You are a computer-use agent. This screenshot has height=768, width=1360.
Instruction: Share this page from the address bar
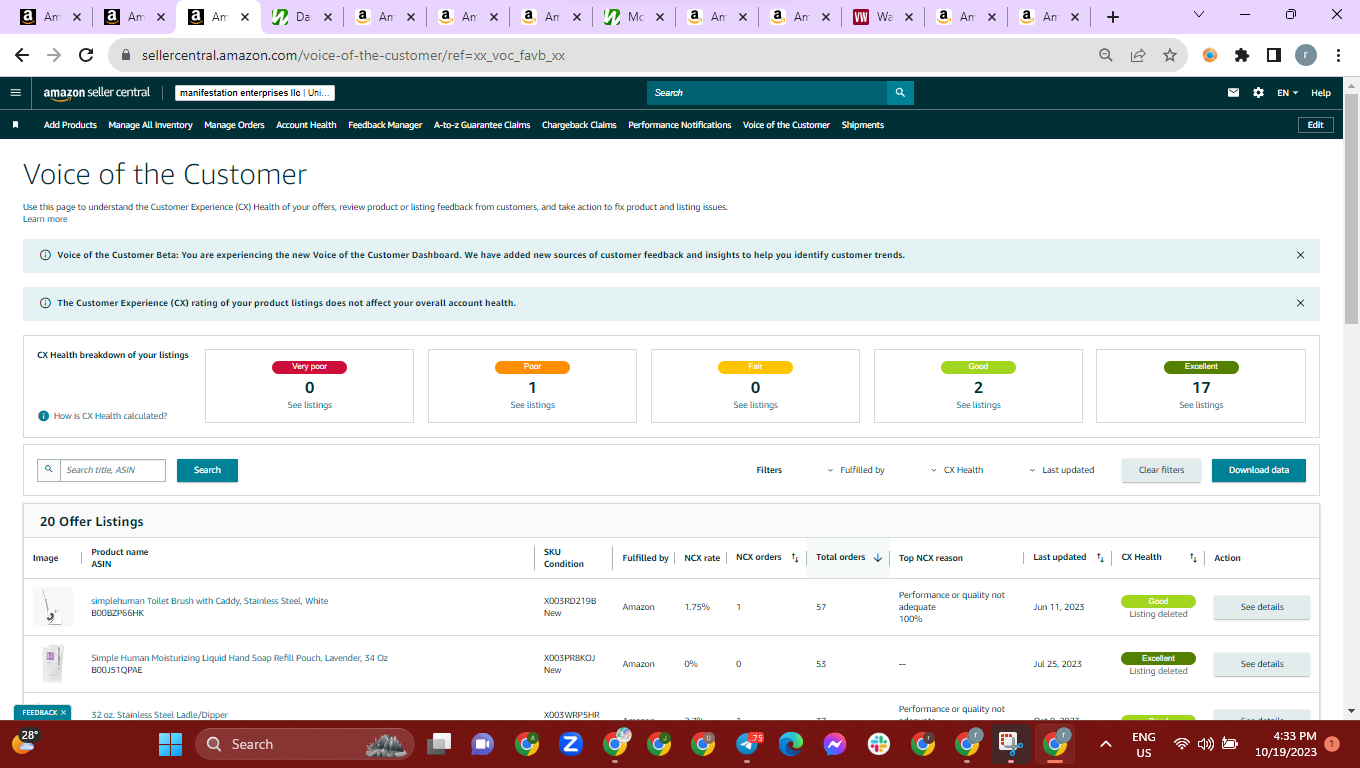(1138, 55)
